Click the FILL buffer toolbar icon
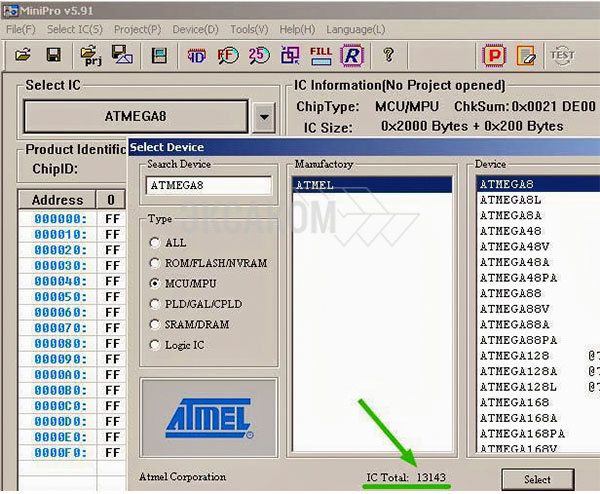Image resolution: width=600 pixels, height=494 pixels. click(320, 55)
